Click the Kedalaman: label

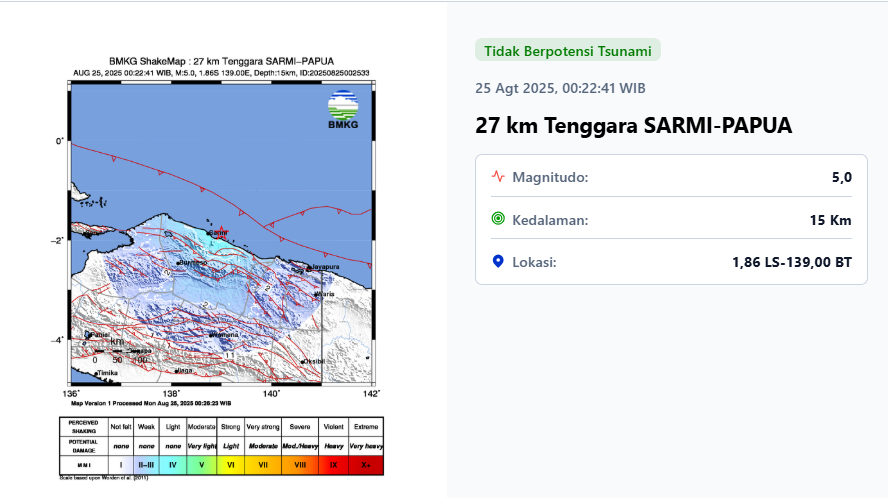tap(550, 220)
